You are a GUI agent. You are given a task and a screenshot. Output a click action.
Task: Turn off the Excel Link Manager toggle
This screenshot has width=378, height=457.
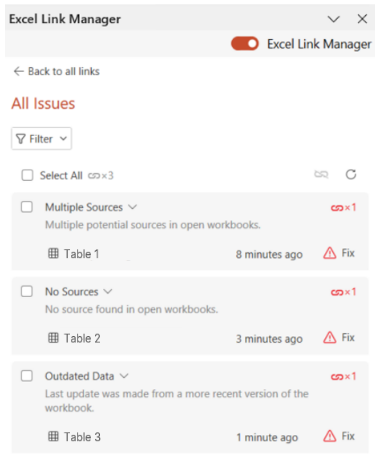(x=245, y=44)
